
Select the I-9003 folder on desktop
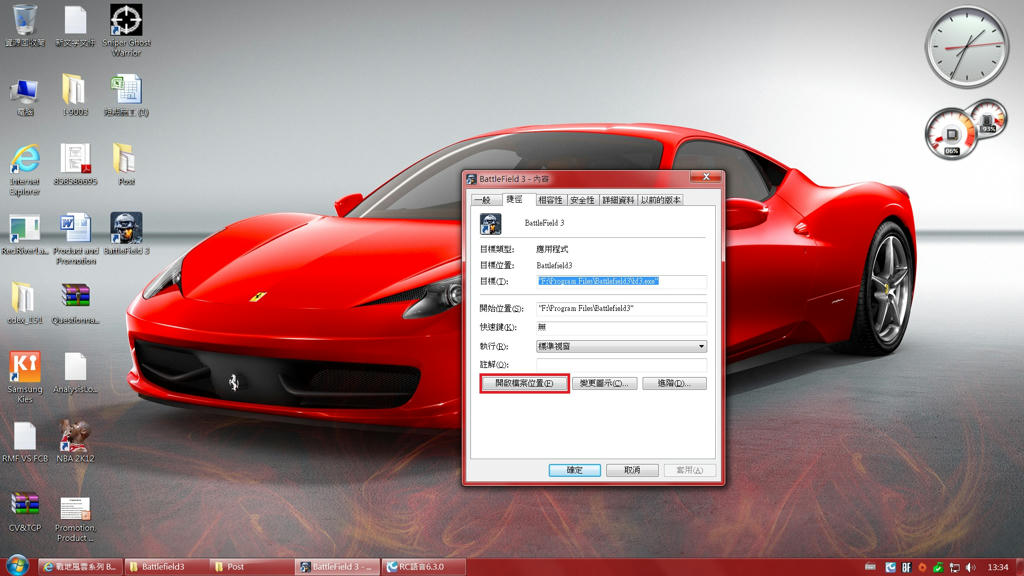point(74,95)
